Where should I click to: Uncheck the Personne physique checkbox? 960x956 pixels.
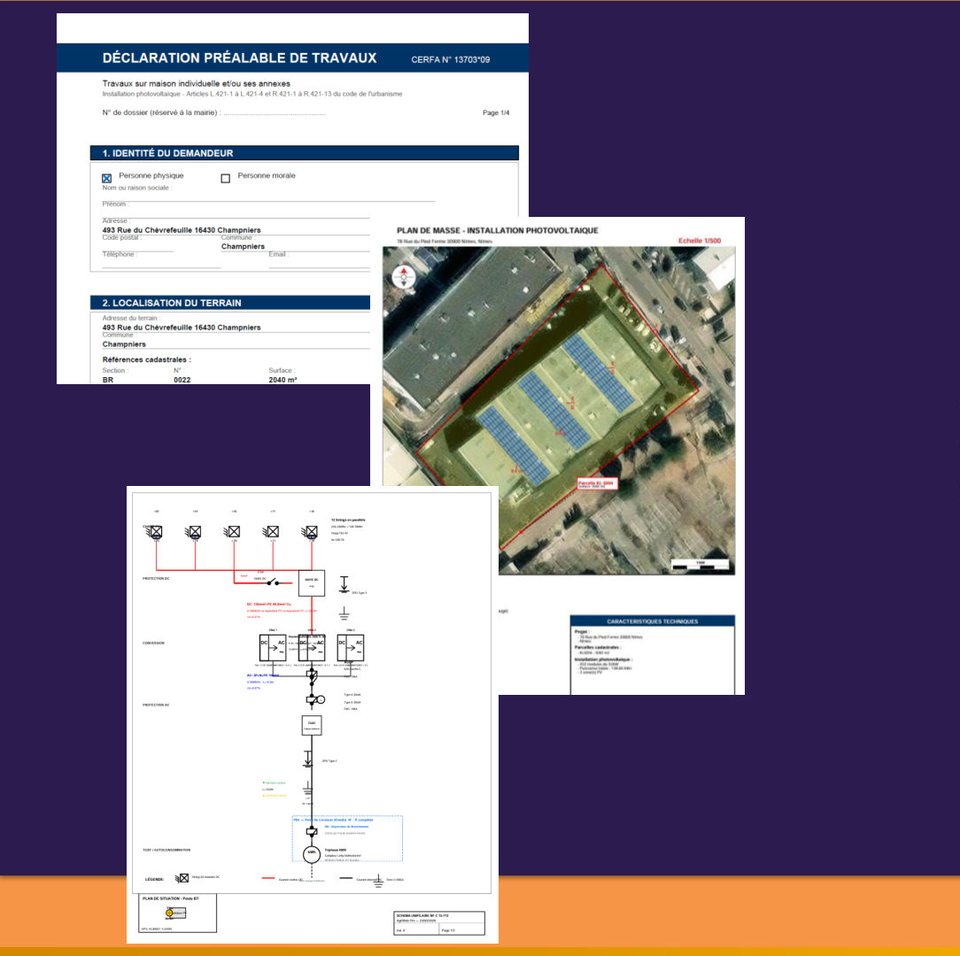(x=108, y=175)
